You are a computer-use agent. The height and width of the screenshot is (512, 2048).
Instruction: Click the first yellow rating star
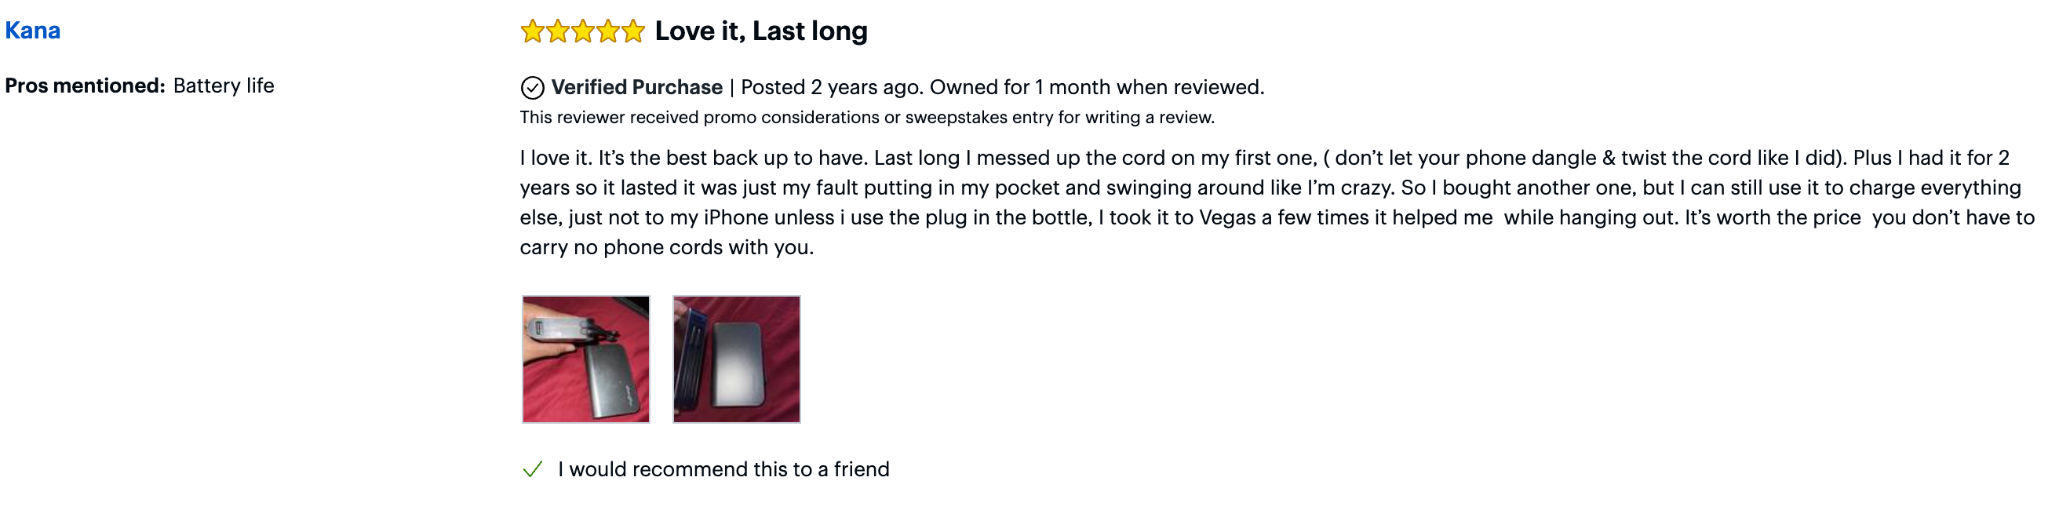pos(532,32)
